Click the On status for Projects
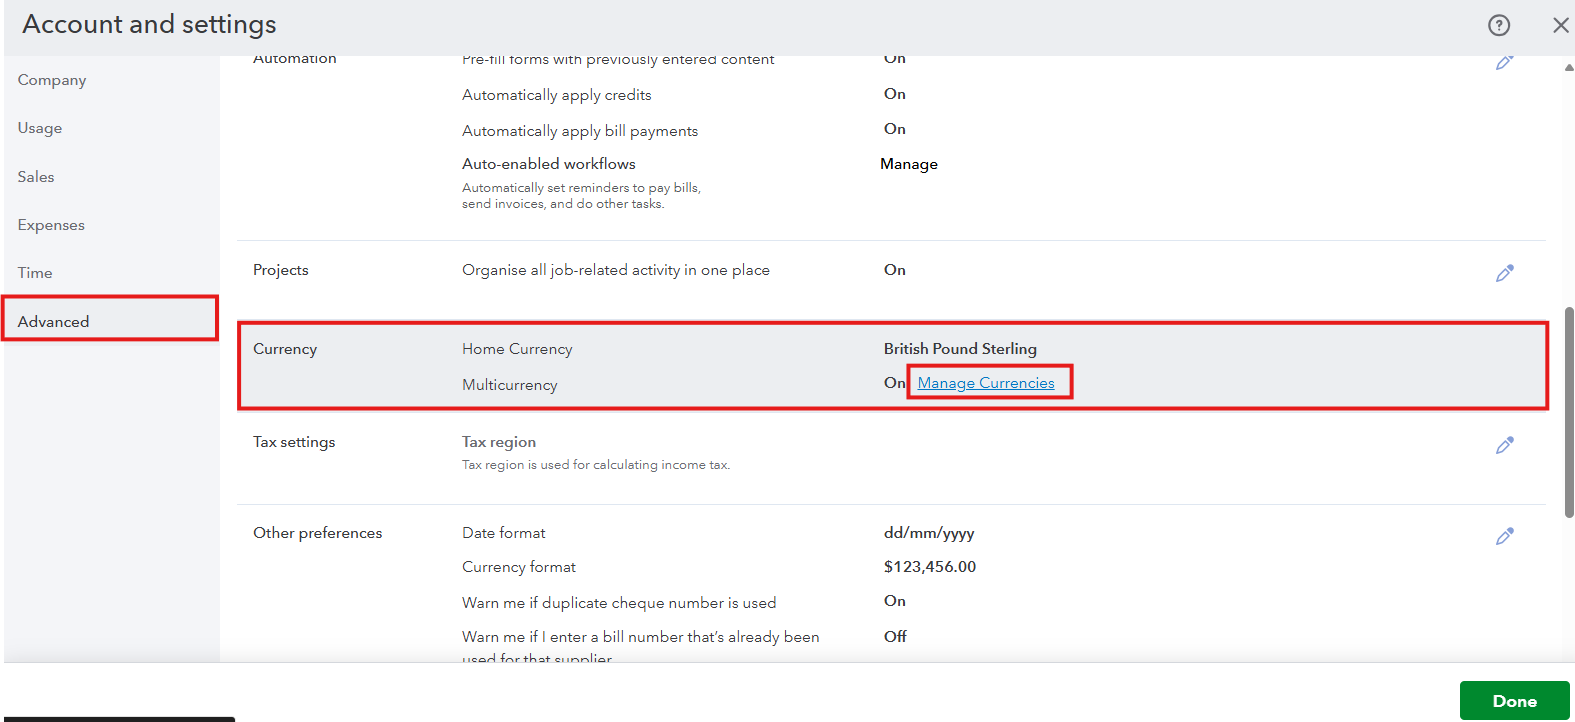The width and height of the screenshot is (1575, 722). click(x=894, y=270)
